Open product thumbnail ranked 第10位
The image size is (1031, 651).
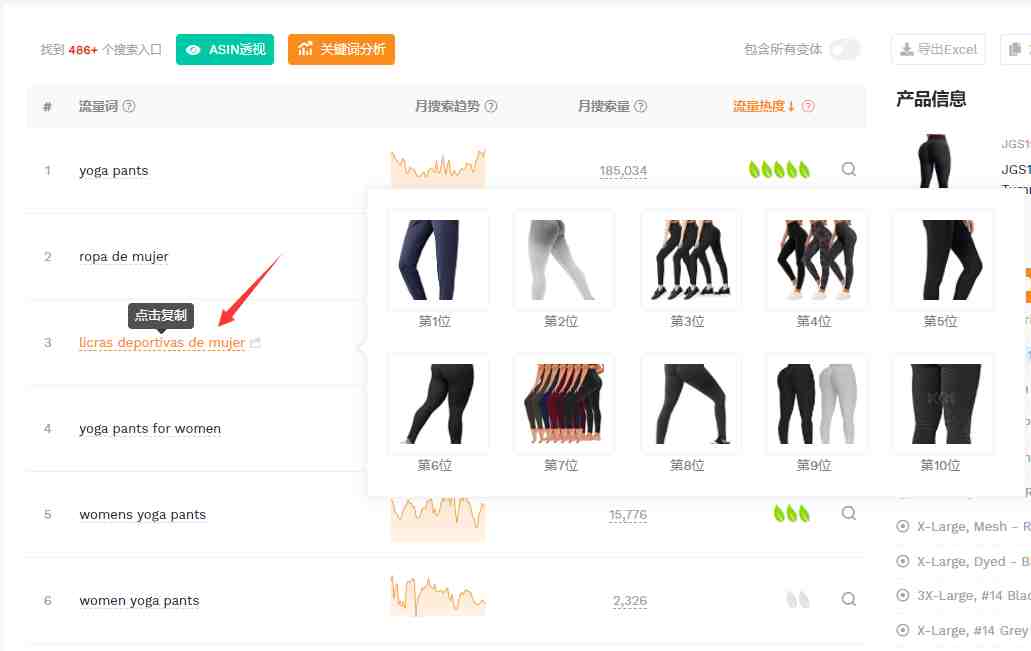[941, 404]
